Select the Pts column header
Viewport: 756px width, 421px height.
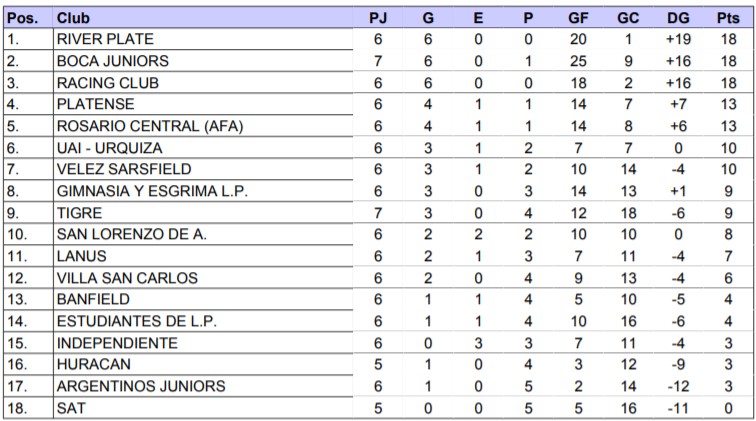click(728, 18)
